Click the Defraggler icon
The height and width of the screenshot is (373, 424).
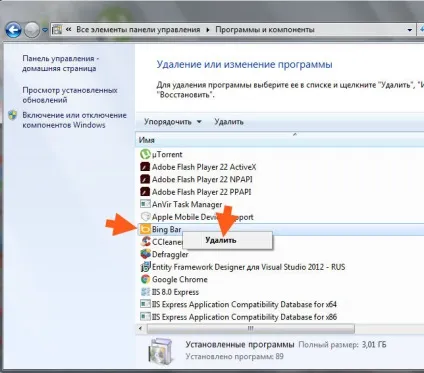[x=145, y=254]
